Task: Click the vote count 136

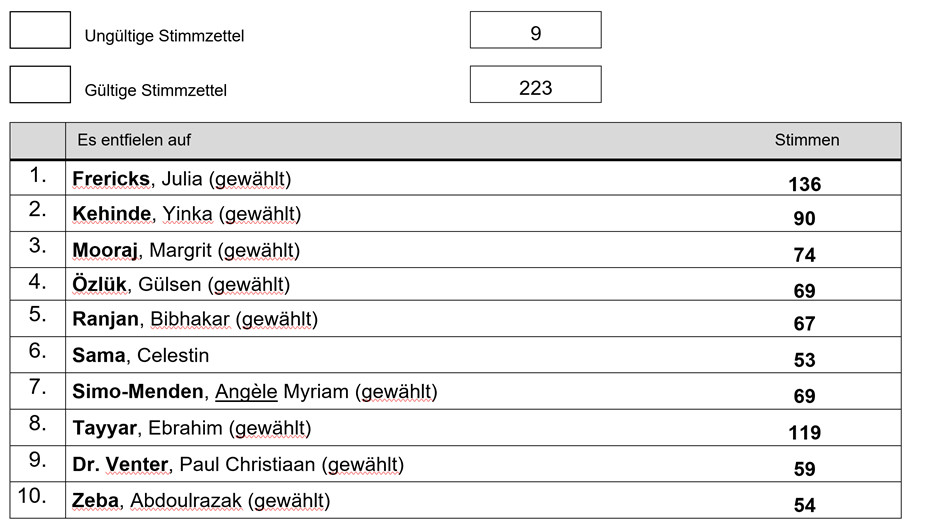Action: point(805,185)
